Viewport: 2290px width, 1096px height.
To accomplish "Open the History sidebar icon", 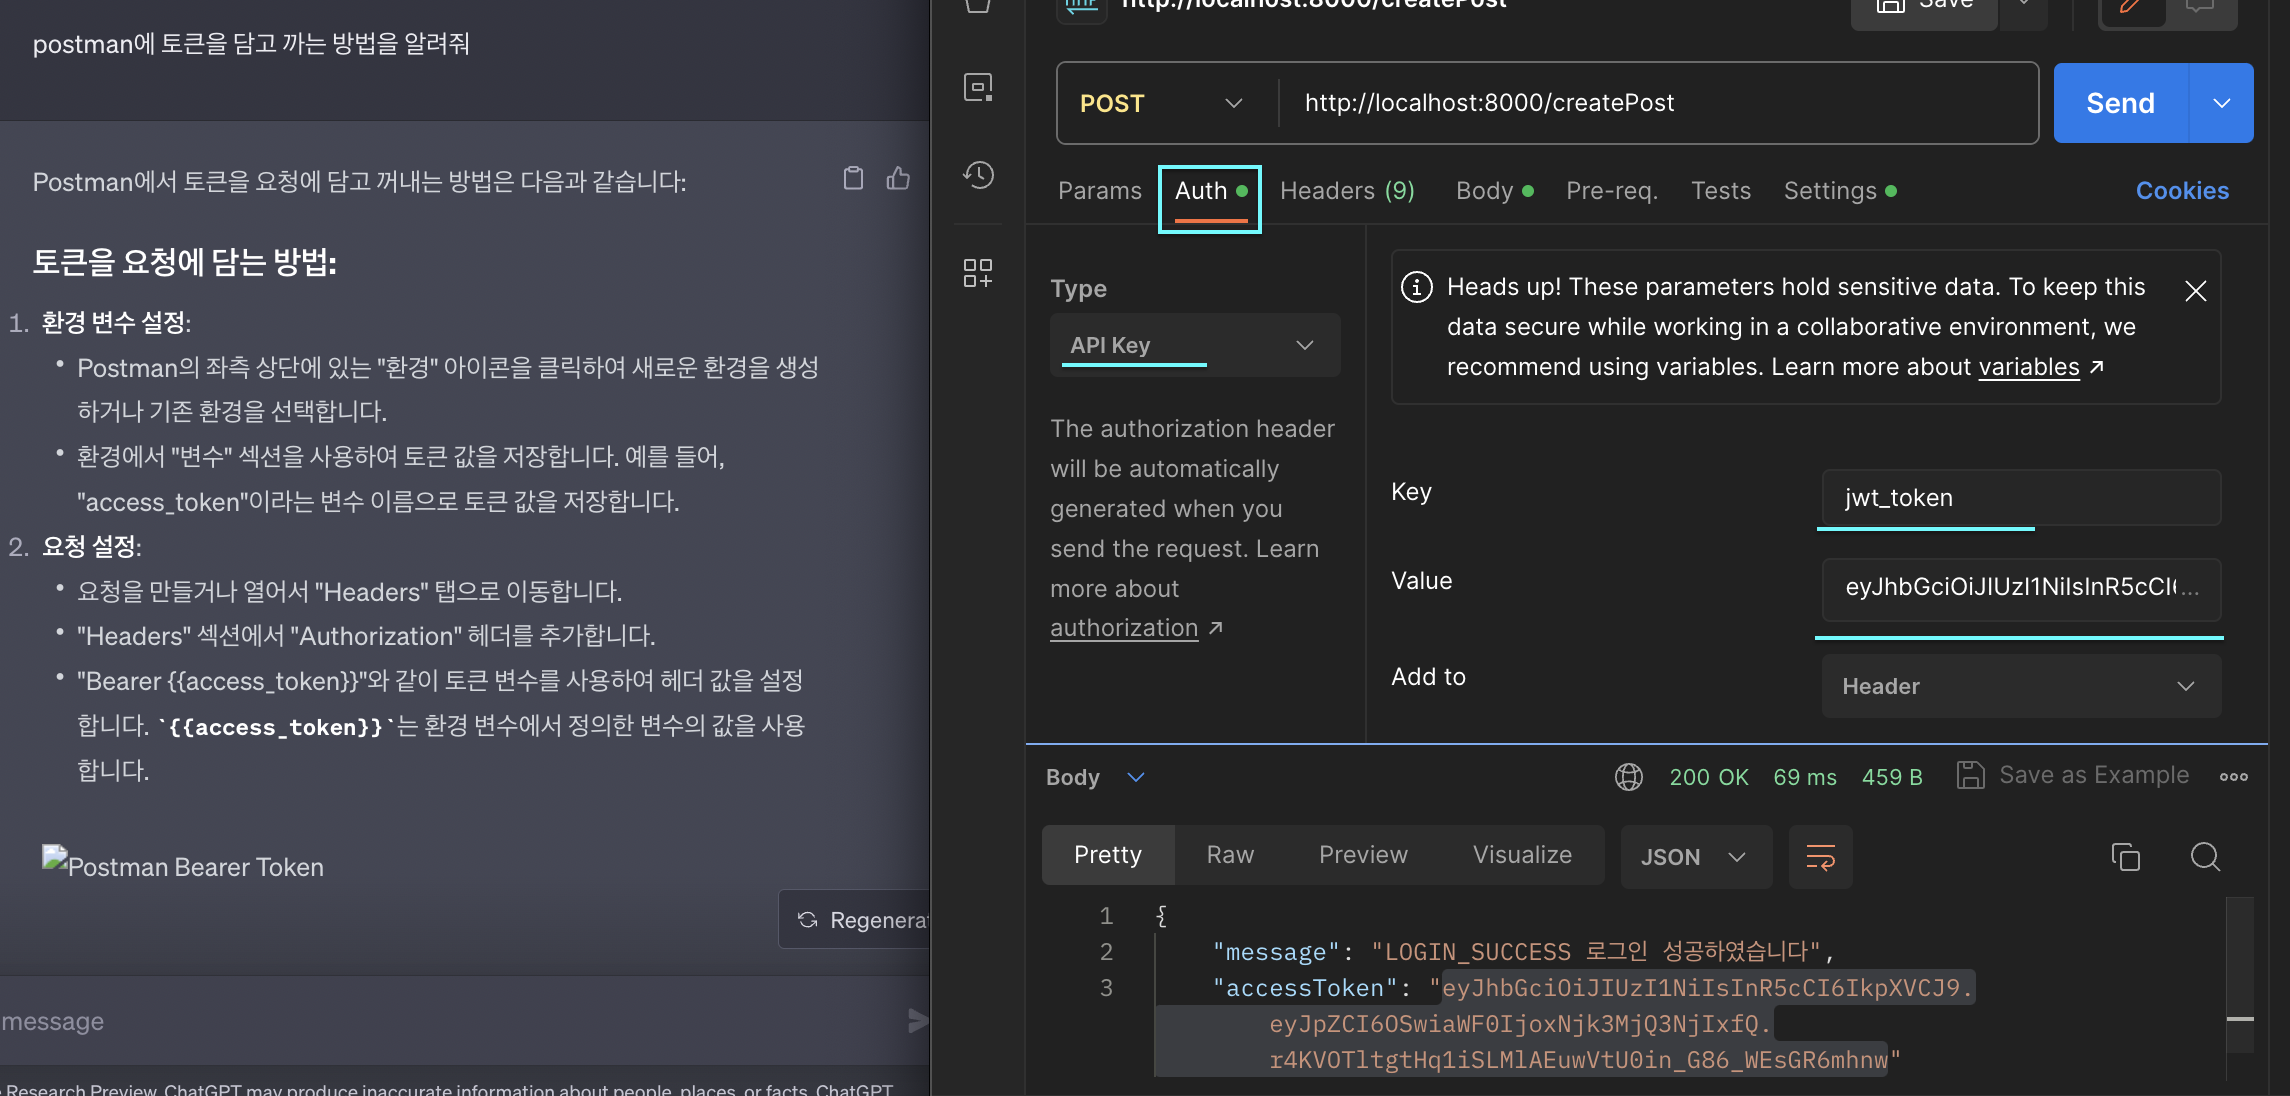I will click(x=978, y=176).
